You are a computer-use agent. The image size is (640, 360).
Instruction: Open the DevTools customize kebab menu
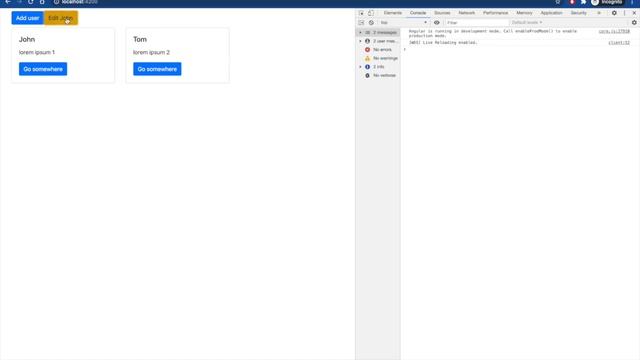point(624,13)
